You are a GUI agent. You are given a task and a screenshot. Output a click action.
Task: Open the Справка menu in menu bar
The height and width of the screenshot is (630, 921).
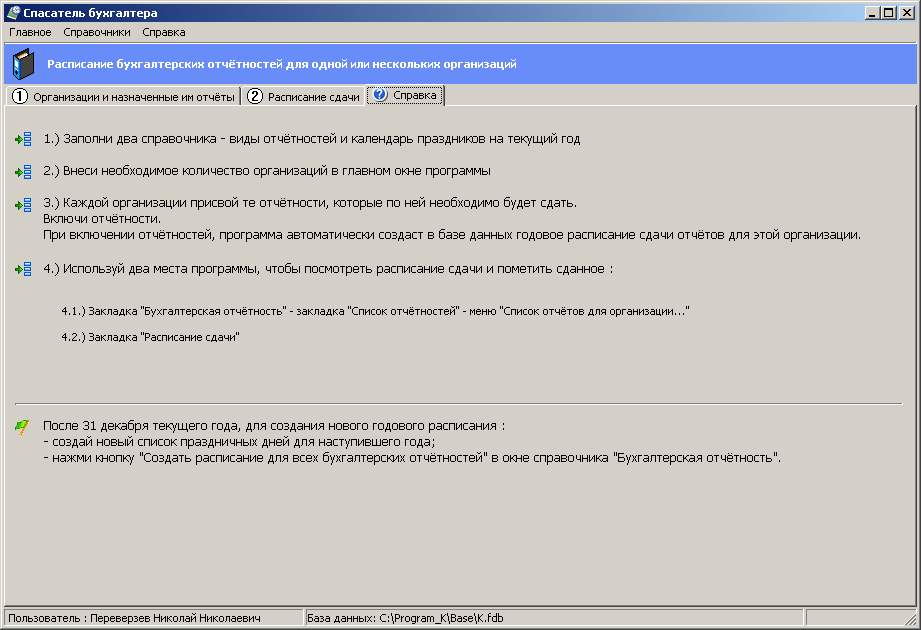pyautogui.click(x=164, y=32)
